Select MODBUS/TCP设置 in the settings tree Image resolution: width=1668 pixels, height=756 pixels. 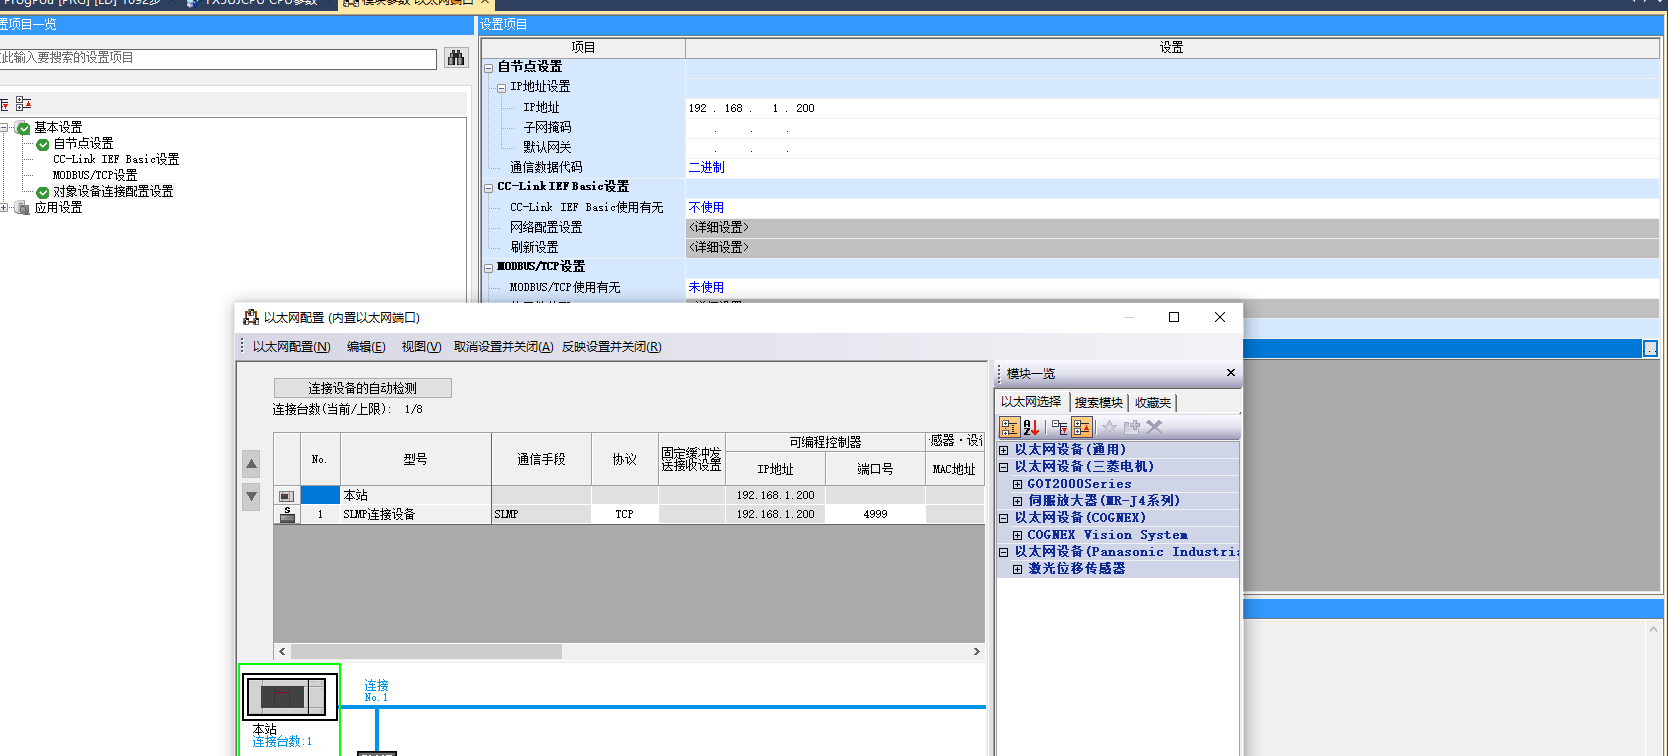click(x=95, y=175)
